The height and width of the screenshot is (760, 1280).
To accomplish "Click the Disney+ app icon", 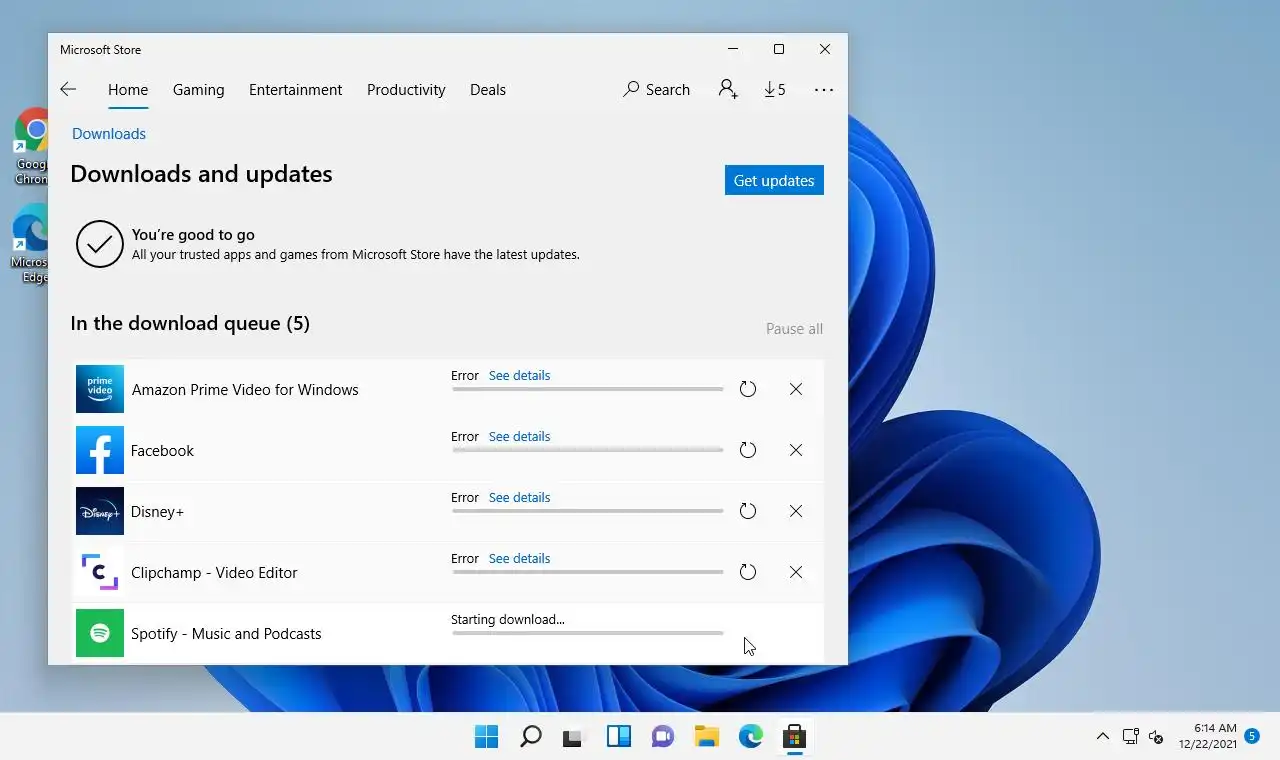I will coord(100,511).
